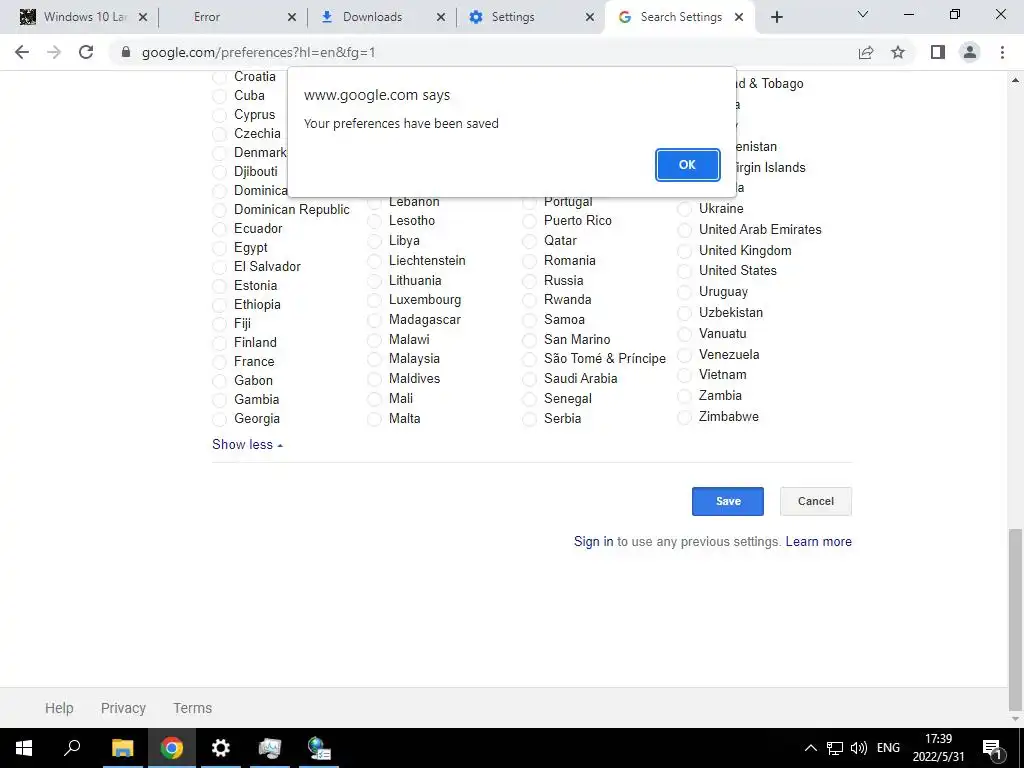The height and width of the screenshot is (768, 1024).
Task: Go back to the previous page
Action: pos(22,52)
